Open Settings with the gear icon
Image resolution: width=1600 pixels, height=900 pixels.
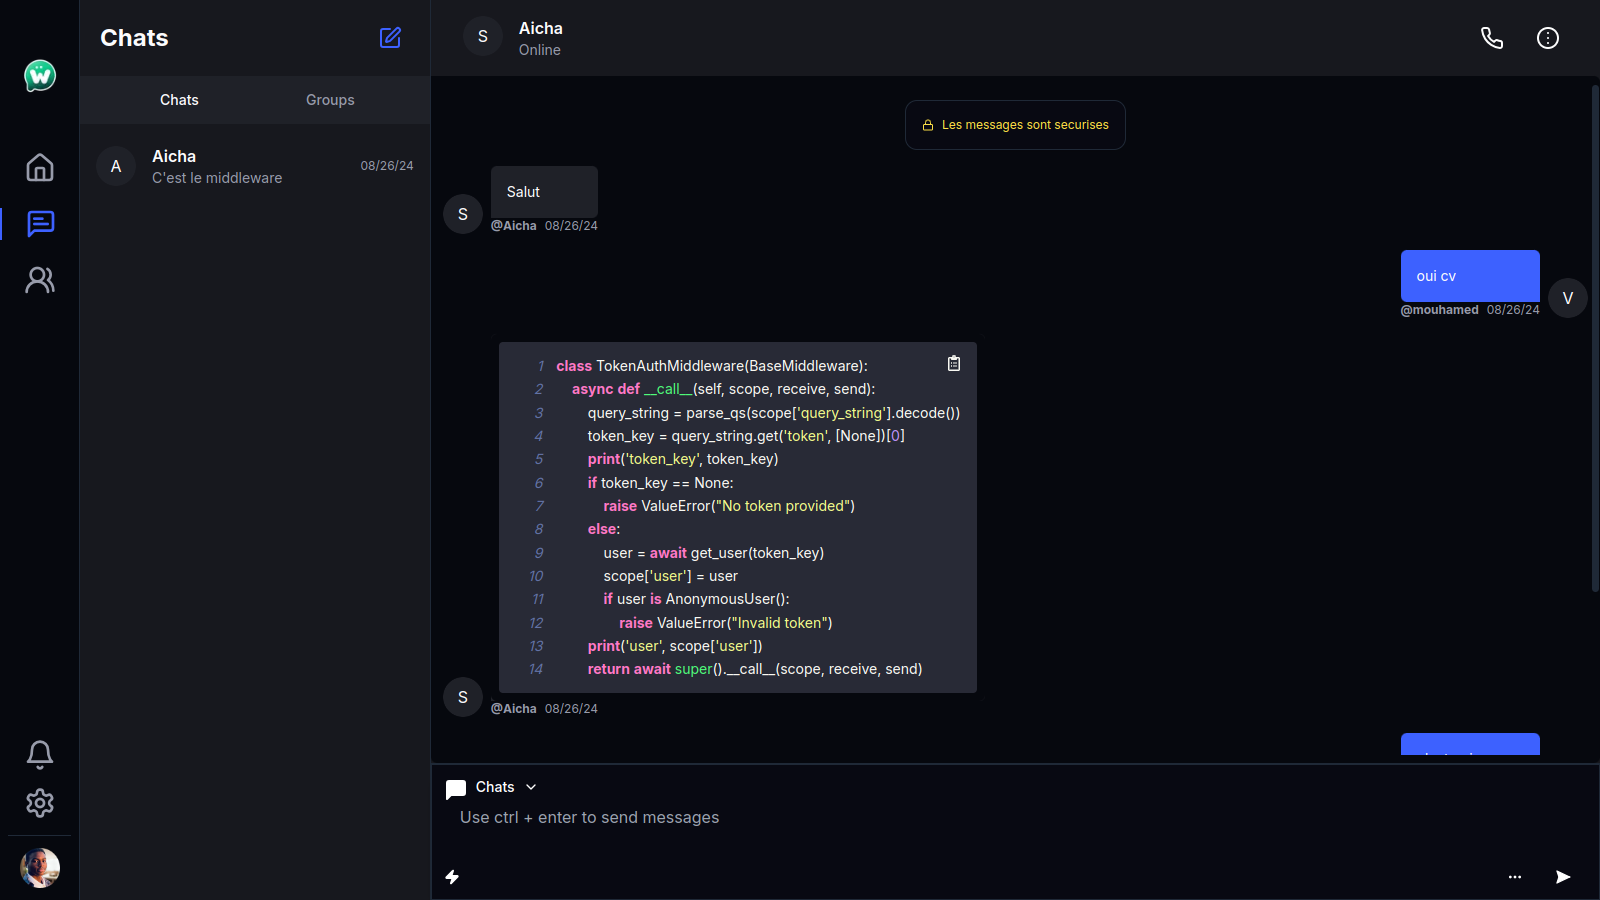click(39, 803)
